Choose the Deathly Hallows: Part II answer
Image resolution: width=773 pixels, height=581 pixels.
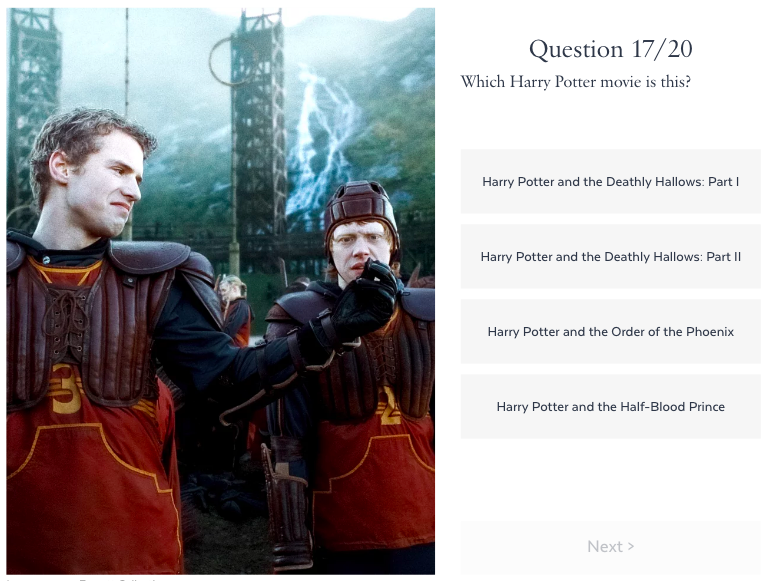610,256
